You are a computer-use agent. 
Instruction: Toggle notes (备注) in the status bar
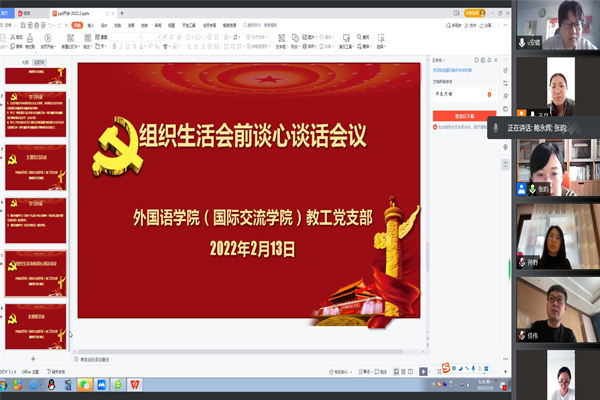pyautogui.click(x=364, y=372)
